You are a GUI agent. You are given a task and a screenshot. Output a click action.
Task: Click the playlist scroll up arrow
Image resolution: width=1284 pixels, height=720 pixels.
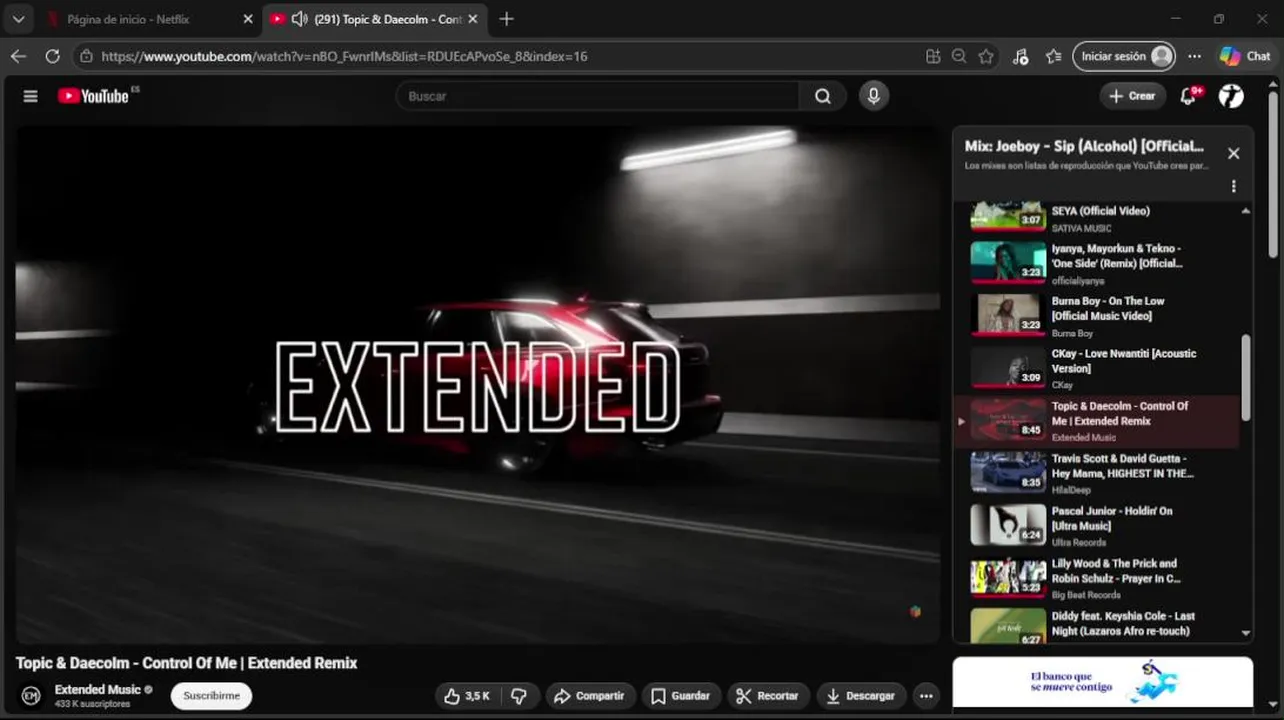coord(1245,211)
